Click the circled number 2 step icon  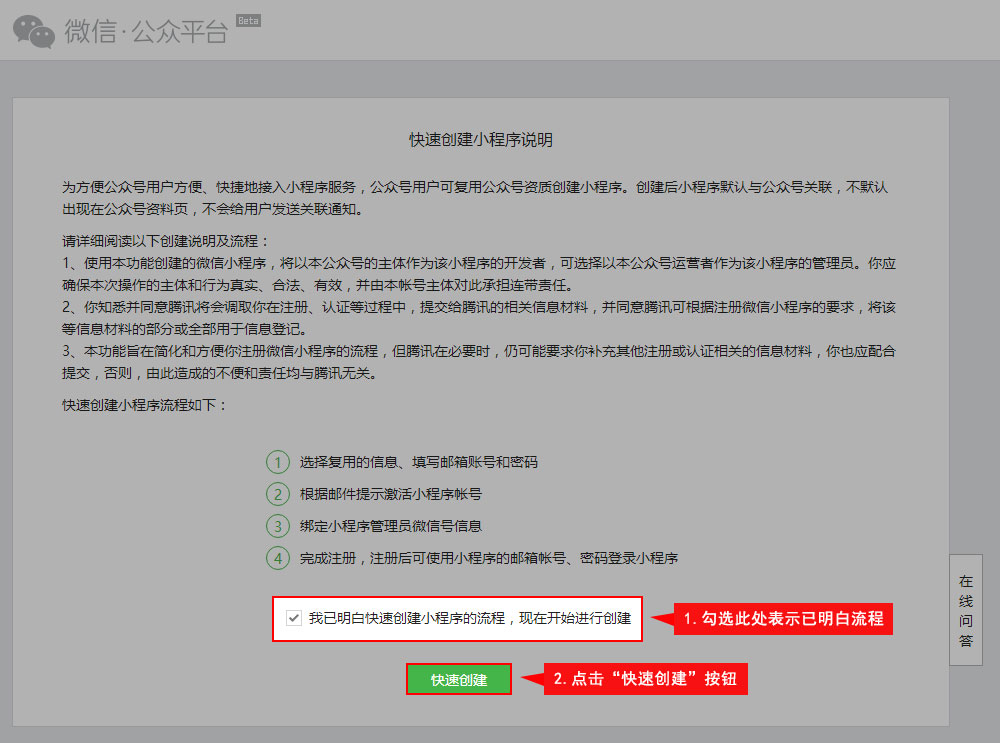(x=277, y=494)
